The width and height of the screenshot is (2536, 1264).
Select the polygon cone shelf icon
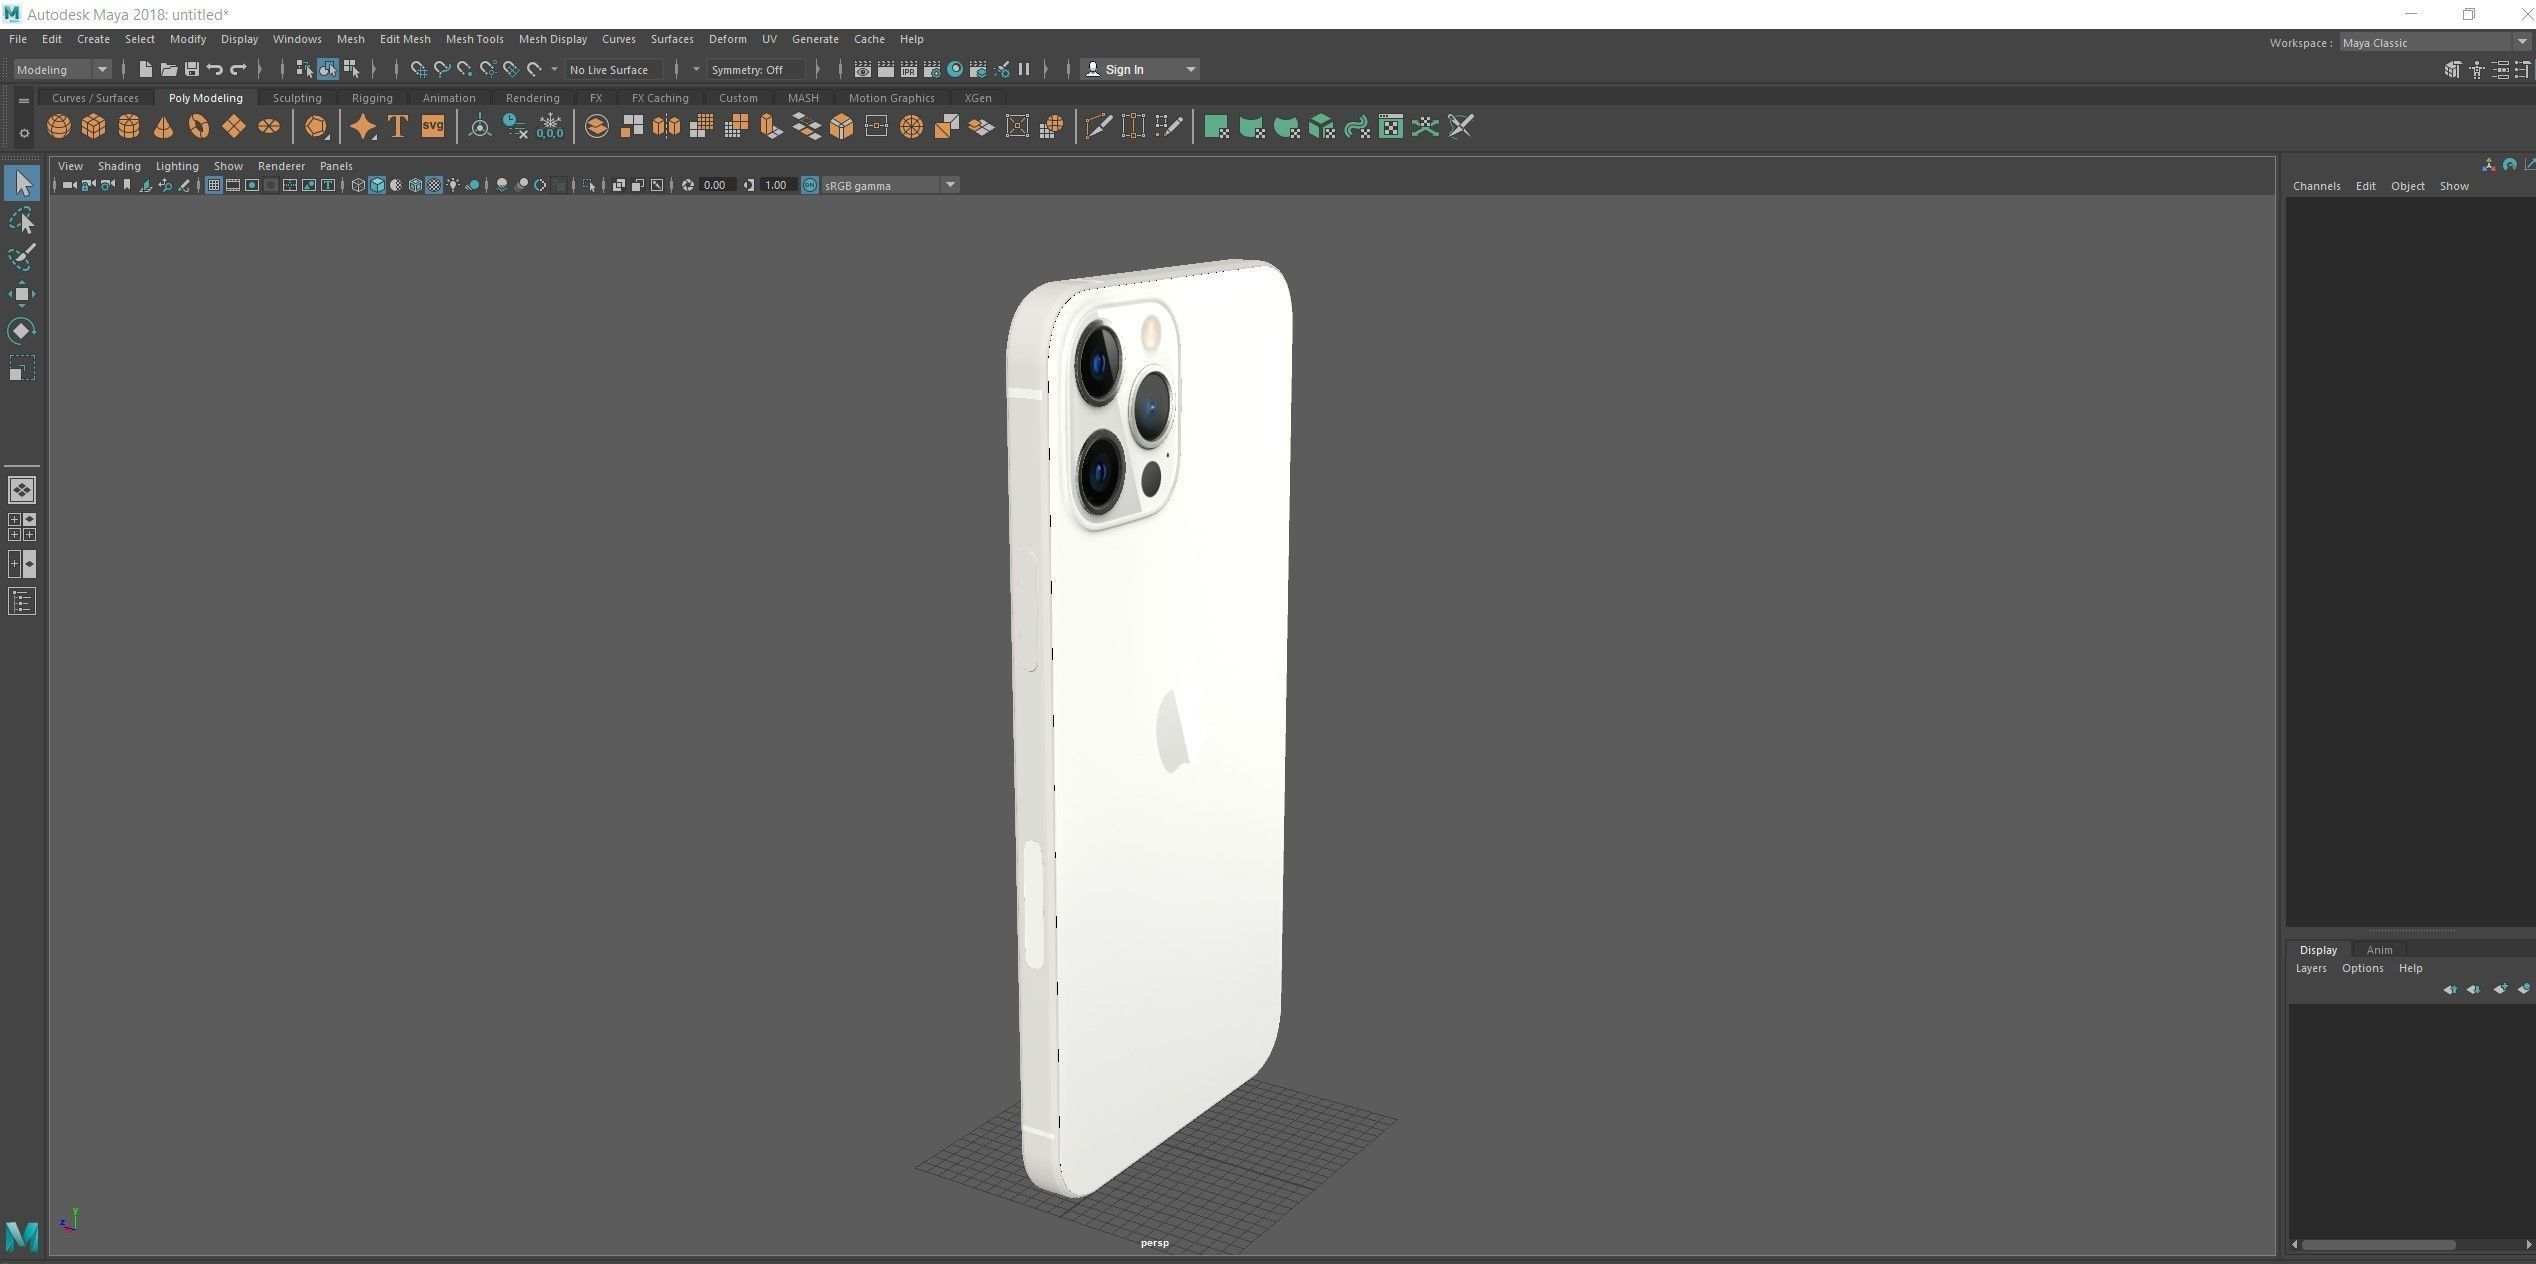click(x=163, y=127)
